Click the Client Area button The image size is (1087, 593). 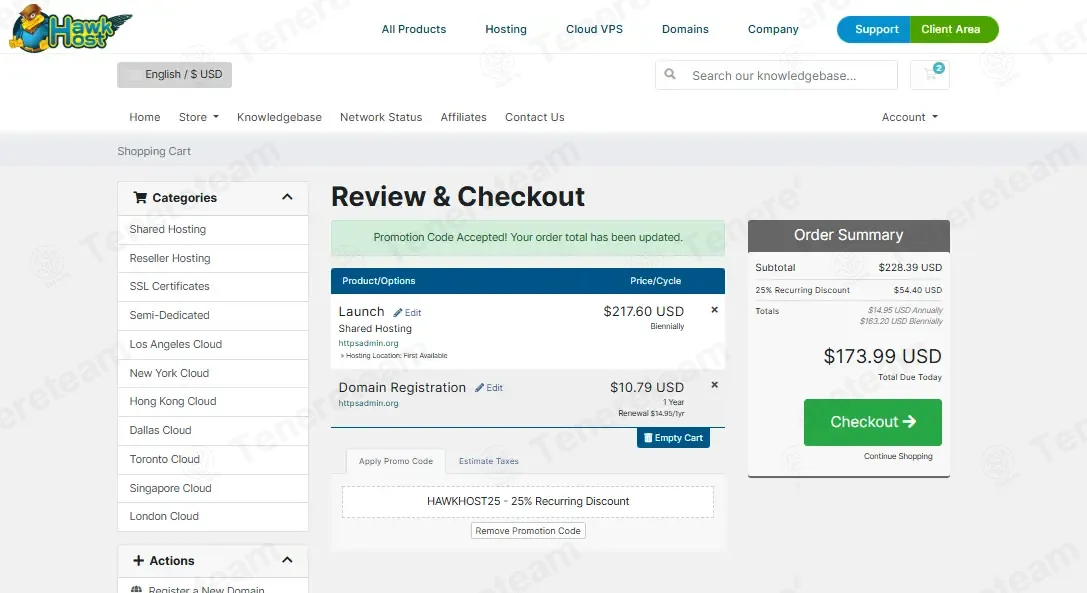(953, 29)
